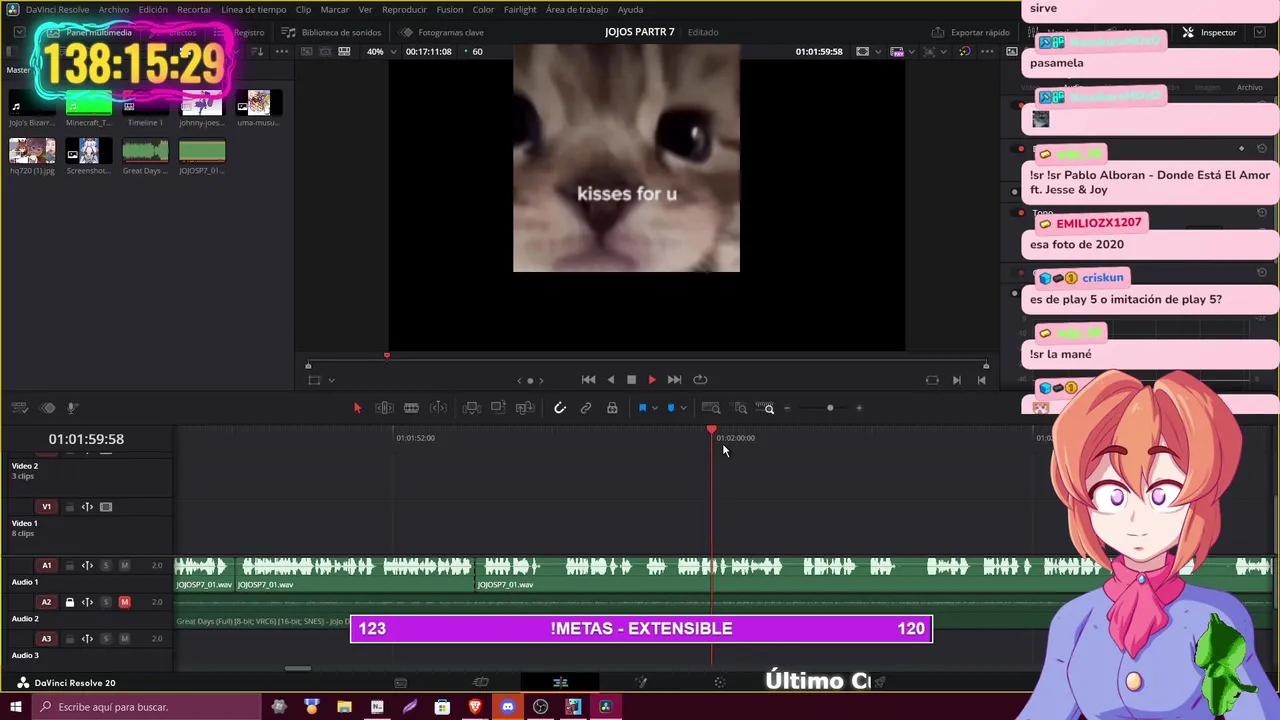
Task: Click the Full Extent Zoom icon
Action: tap(711, 408)
